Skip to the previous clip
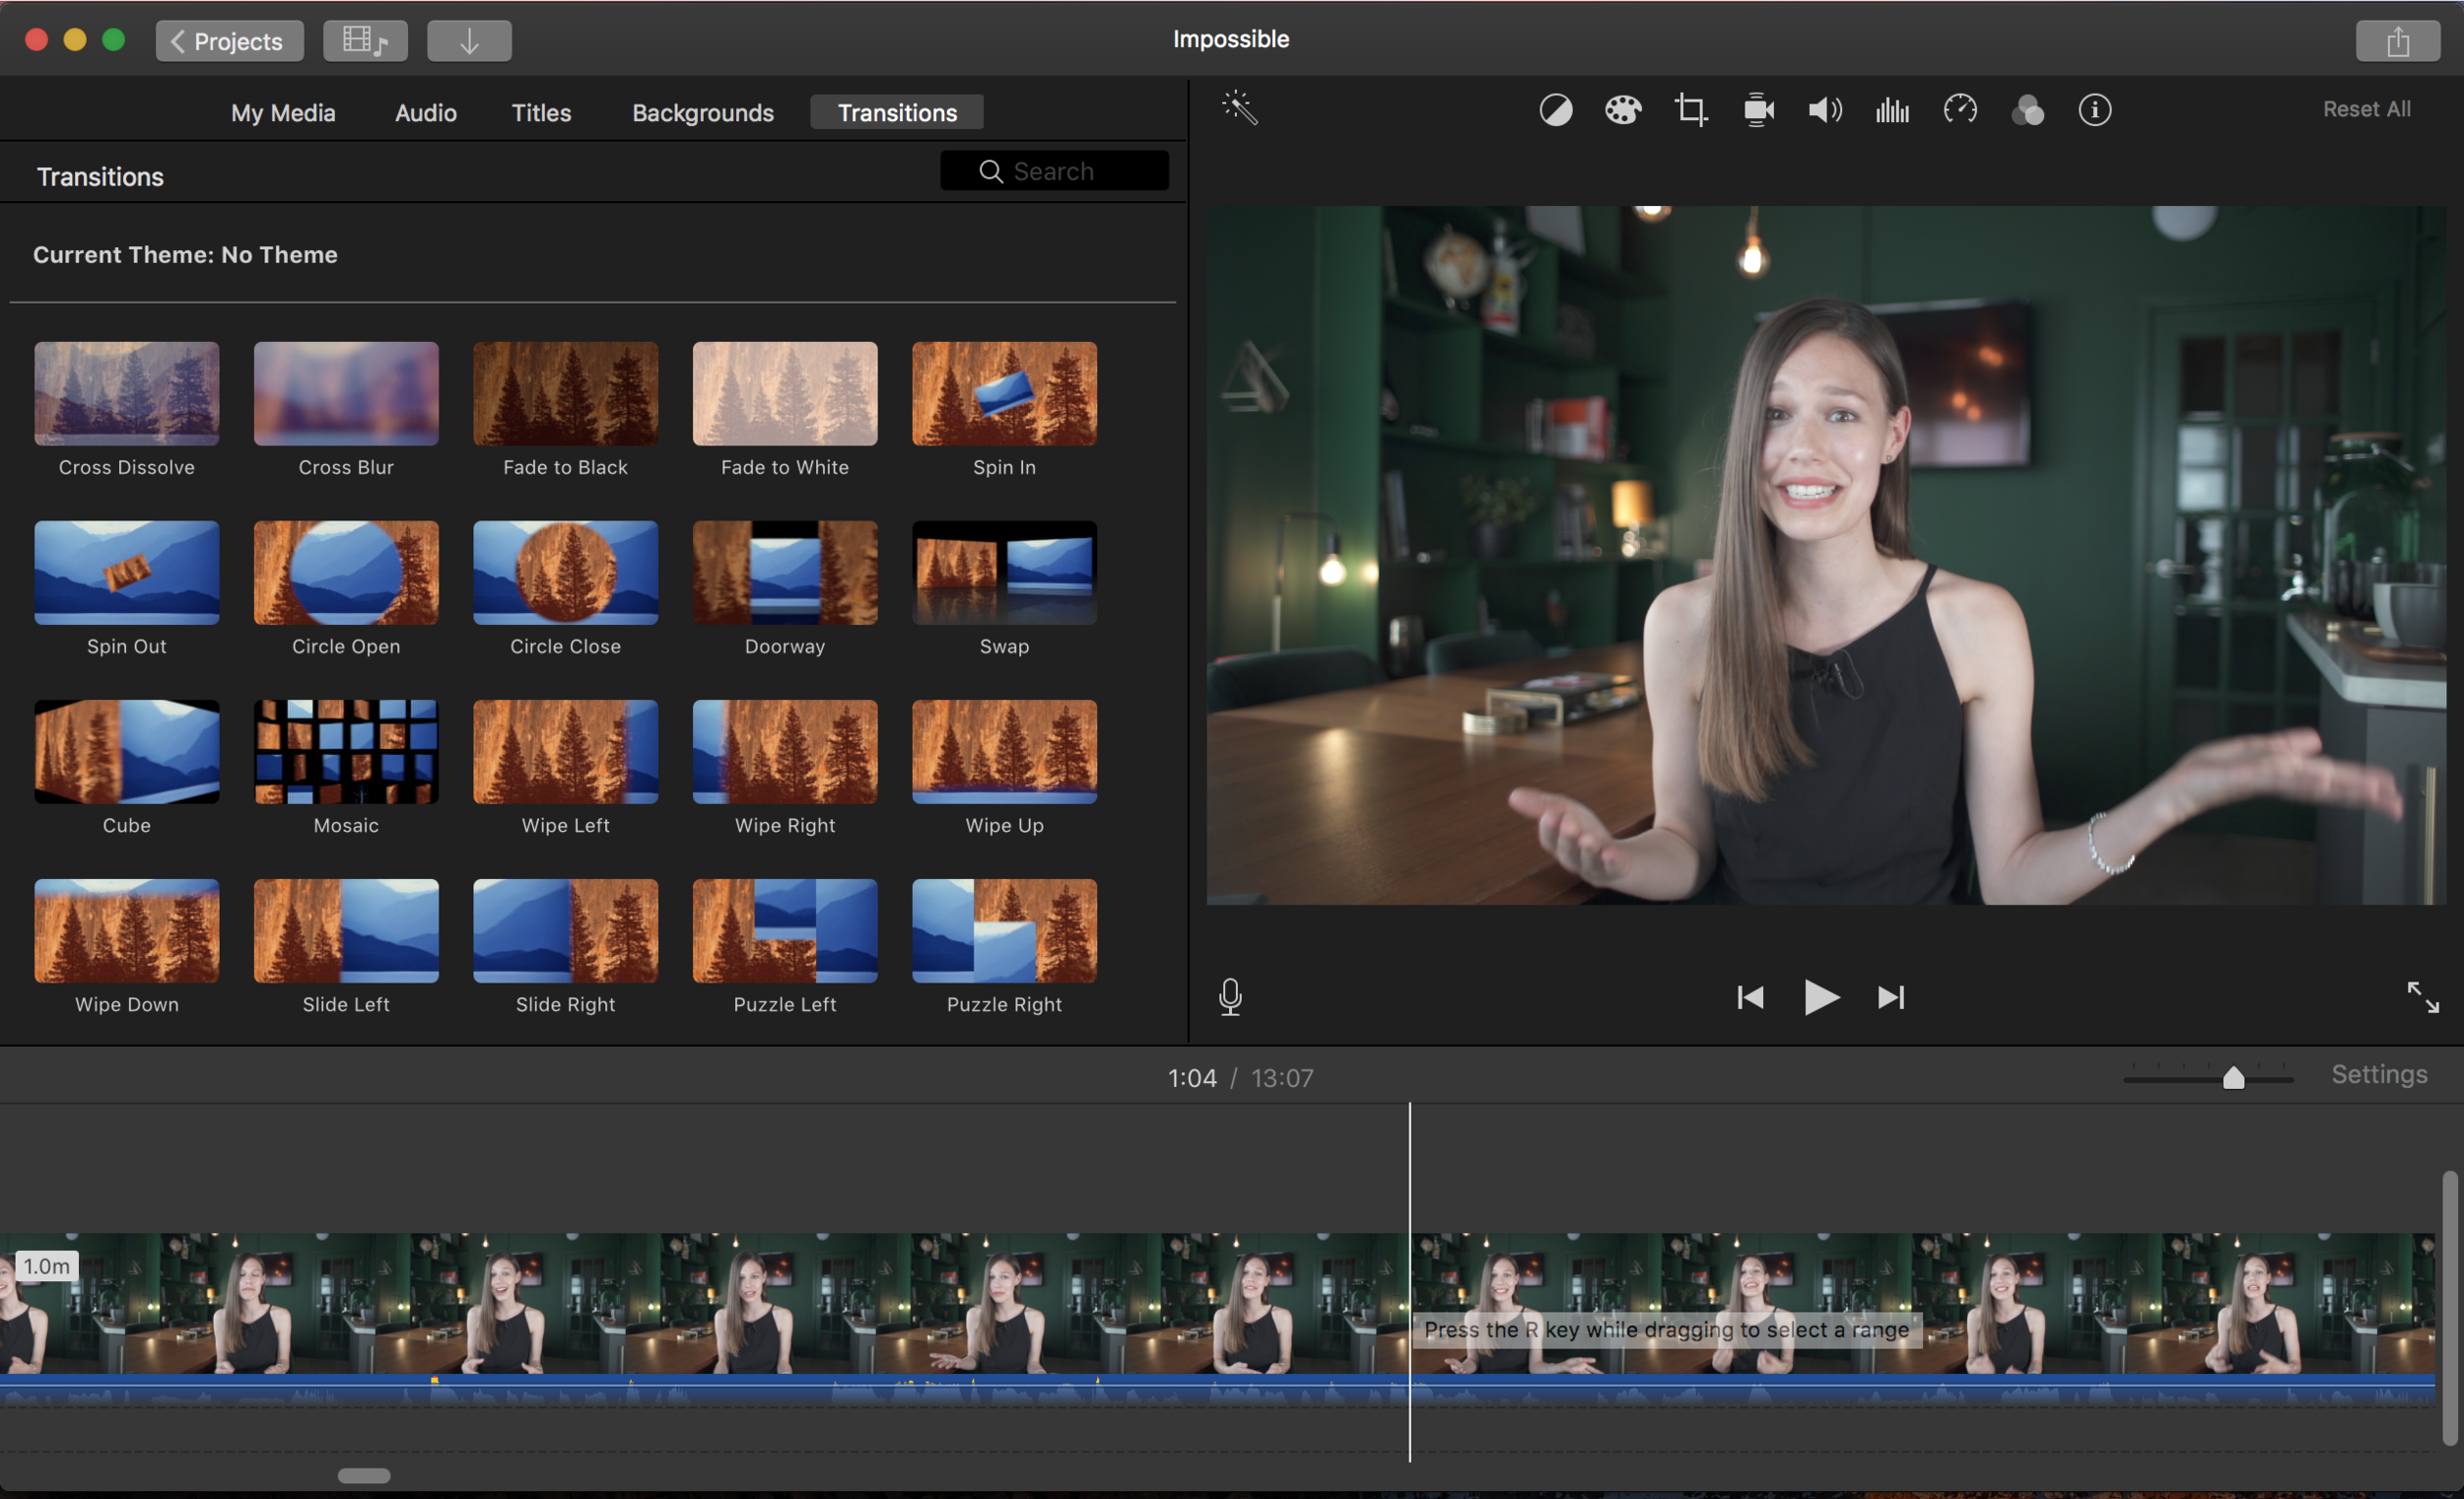Screen dimensions: 2464x1499 coord(1750,997)
